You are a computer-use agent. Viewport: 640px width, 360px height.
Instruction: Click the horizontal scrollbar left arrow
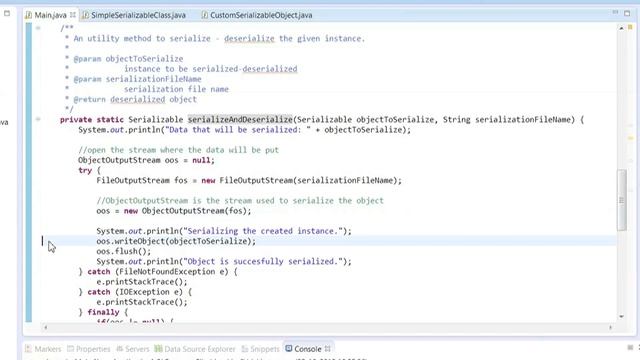pos(45,327)
